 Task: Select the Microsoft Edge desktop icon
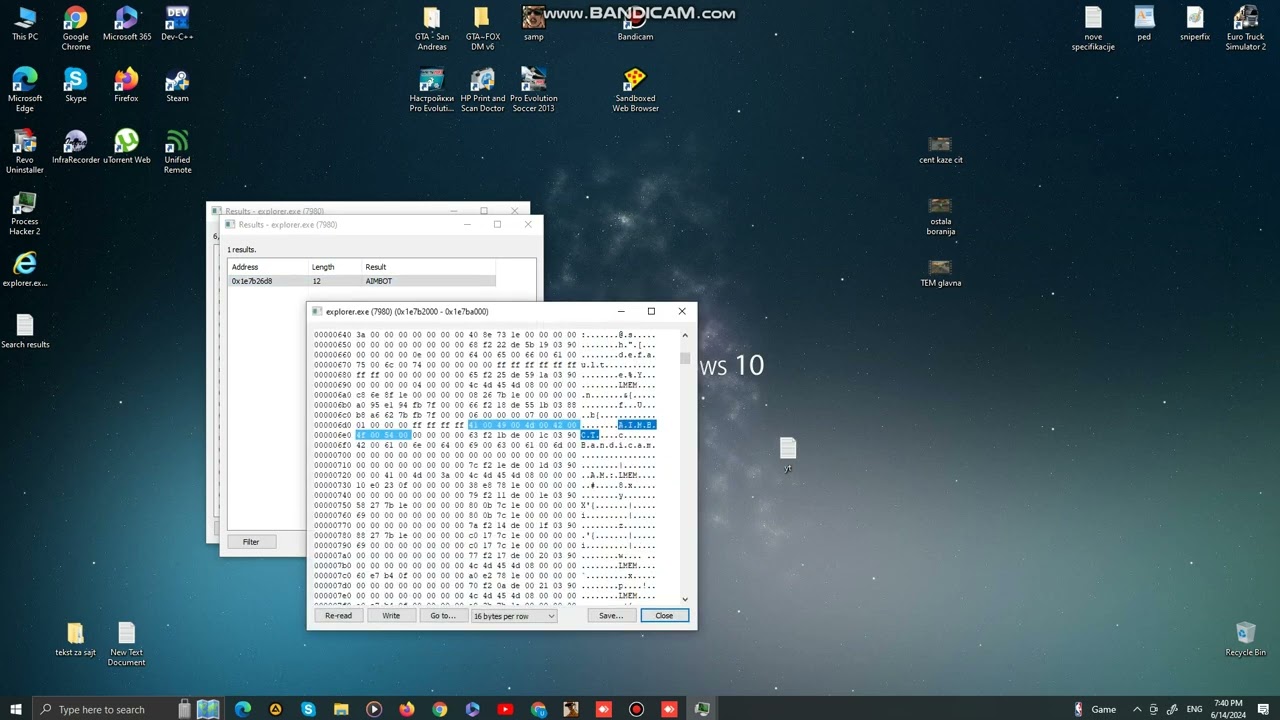(25, 90)
